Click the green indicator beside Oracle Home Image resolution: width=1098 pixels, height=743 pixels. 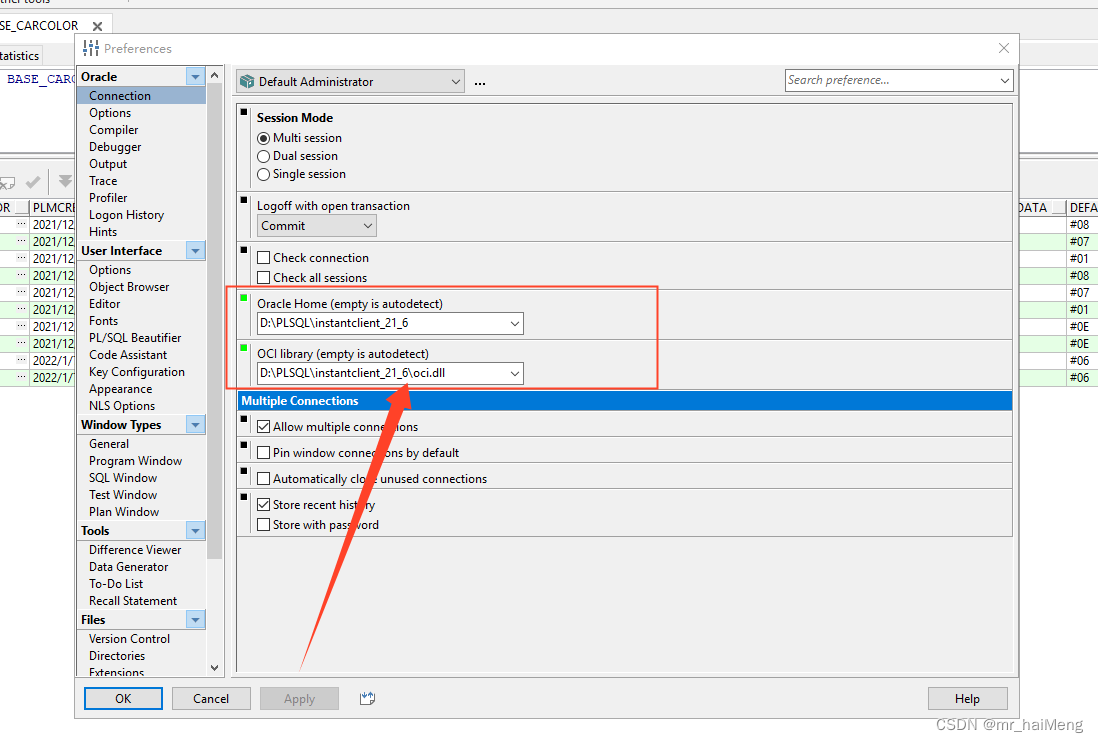click(244, 298)
